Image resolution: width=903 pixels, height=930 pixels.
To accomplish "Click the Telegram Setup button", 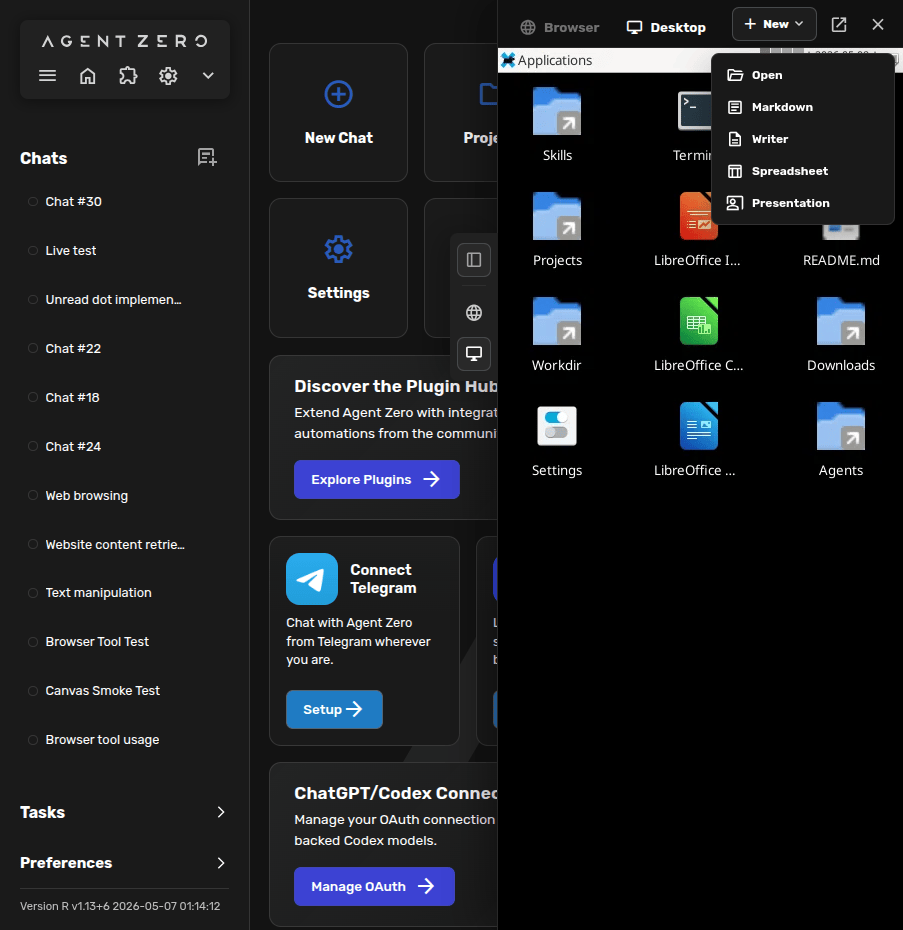I will pos(334,709).
